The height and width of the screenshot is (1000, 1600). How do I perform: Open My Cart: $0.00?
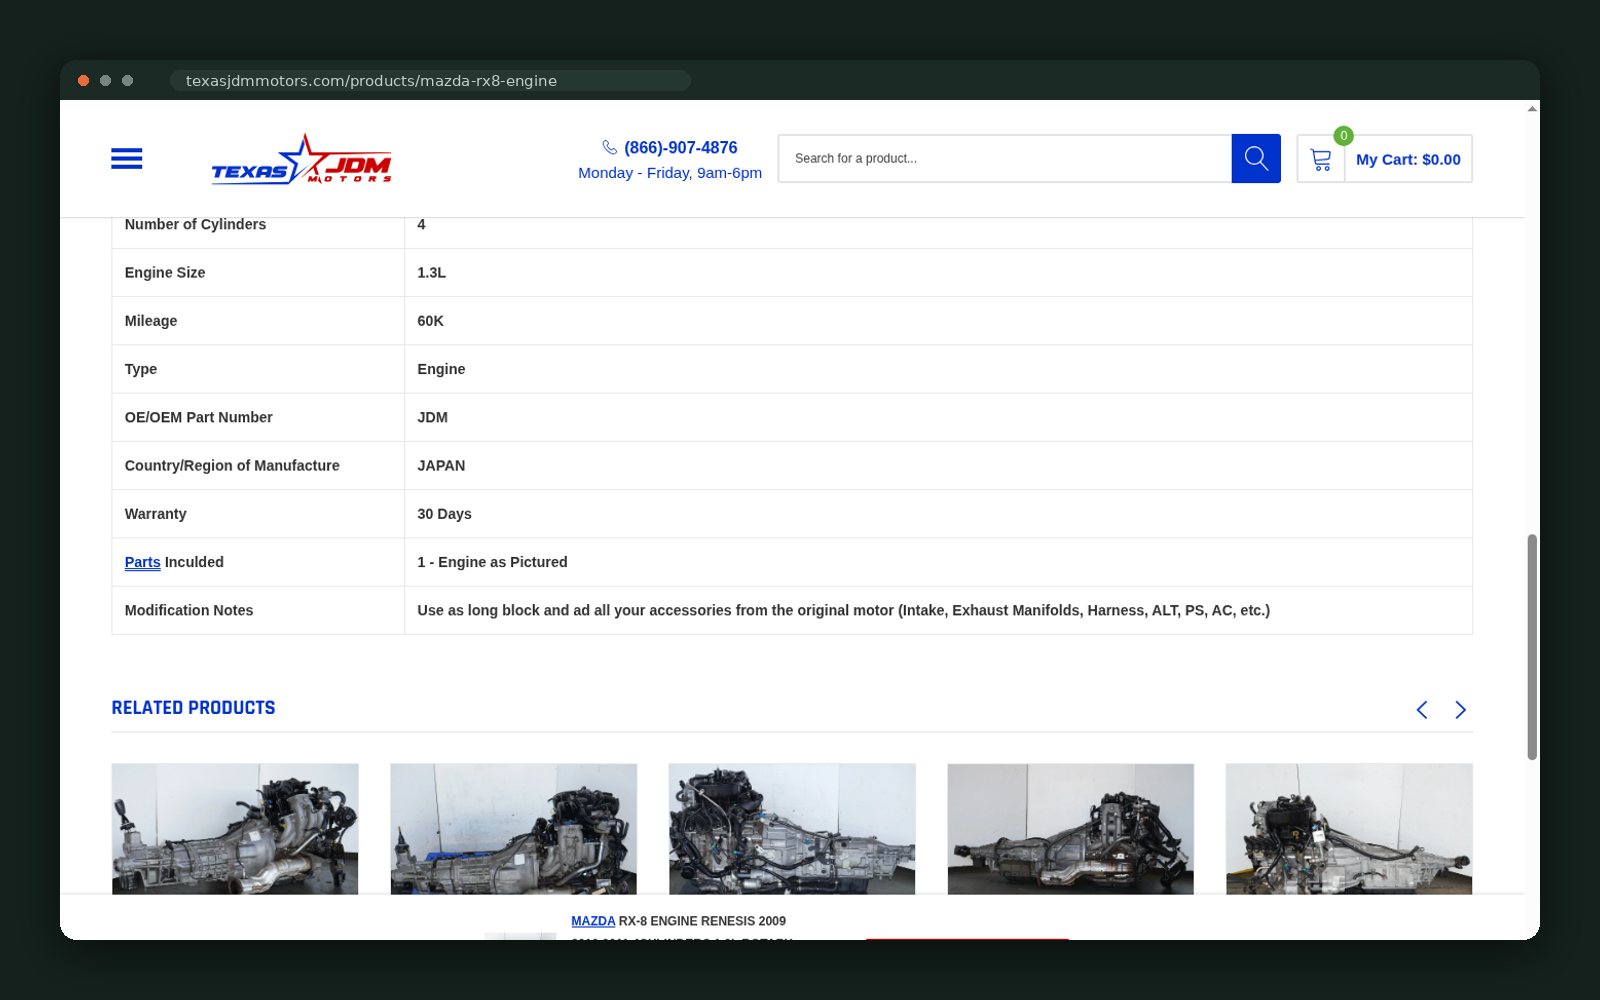tap(1408, 159)
